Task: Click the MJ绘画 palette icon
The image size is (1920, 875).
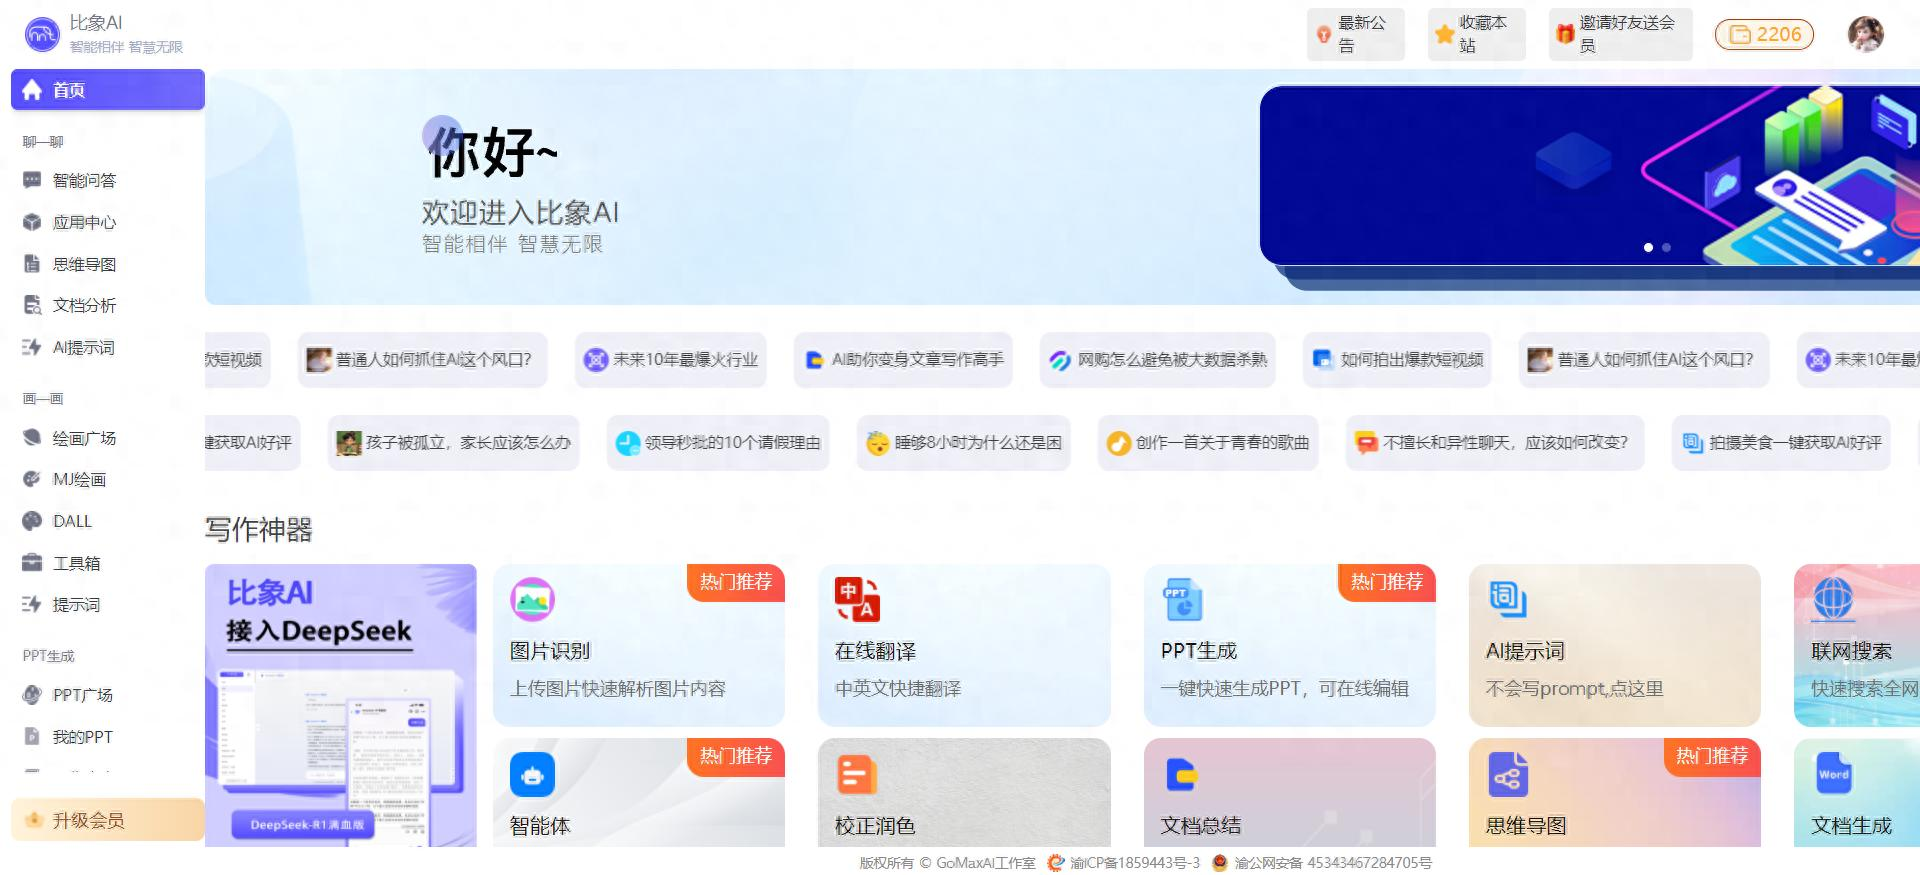Action: tap(32, 479)
